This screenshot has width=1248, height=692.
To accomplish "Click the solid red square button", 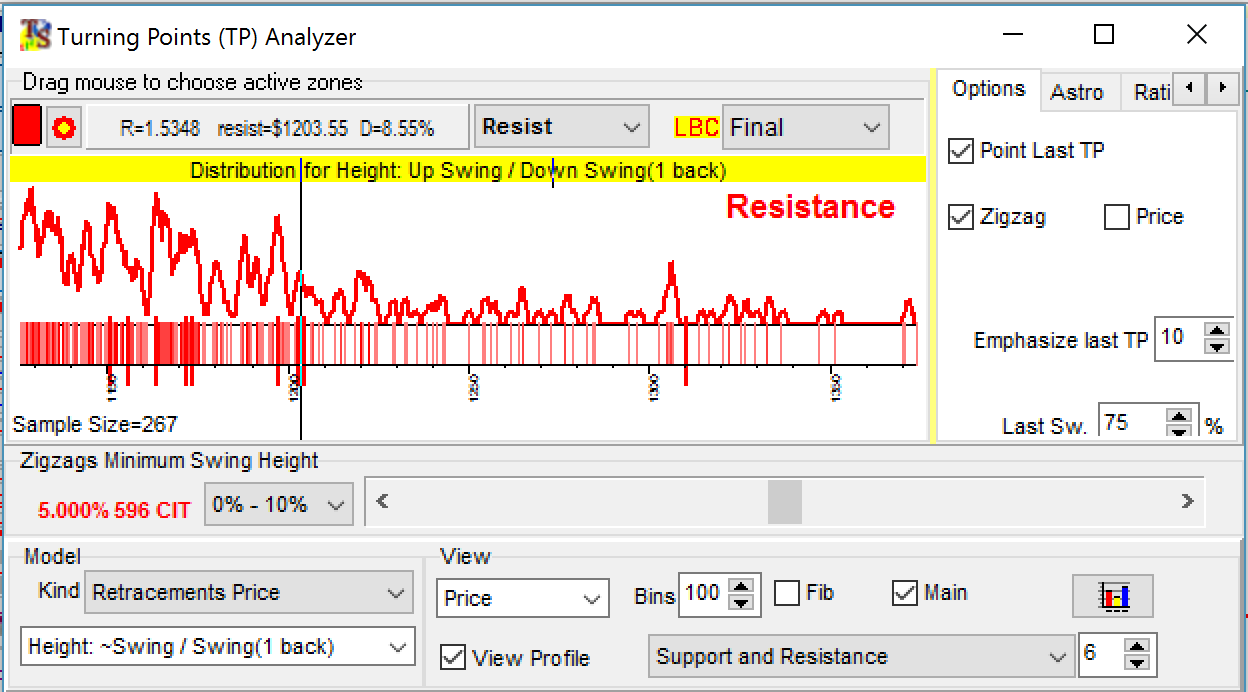I will [27, 127].
